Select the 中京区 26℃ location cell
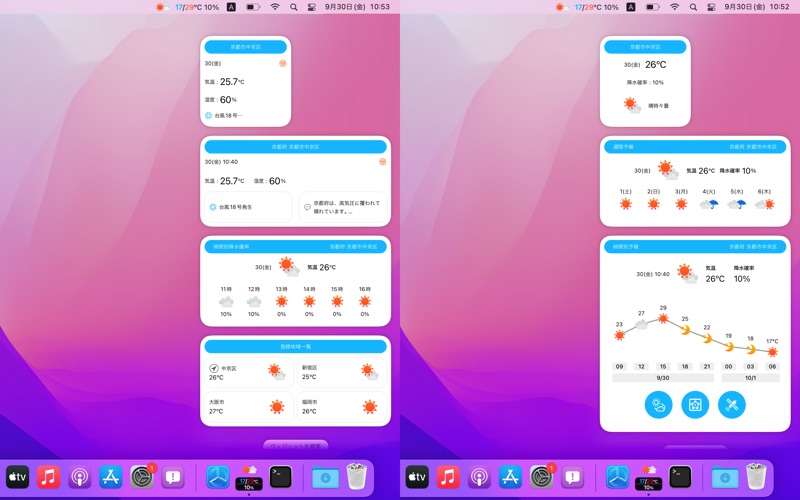Image resolution: width=800 pixels, height=500 pixels. click(248, 373)
